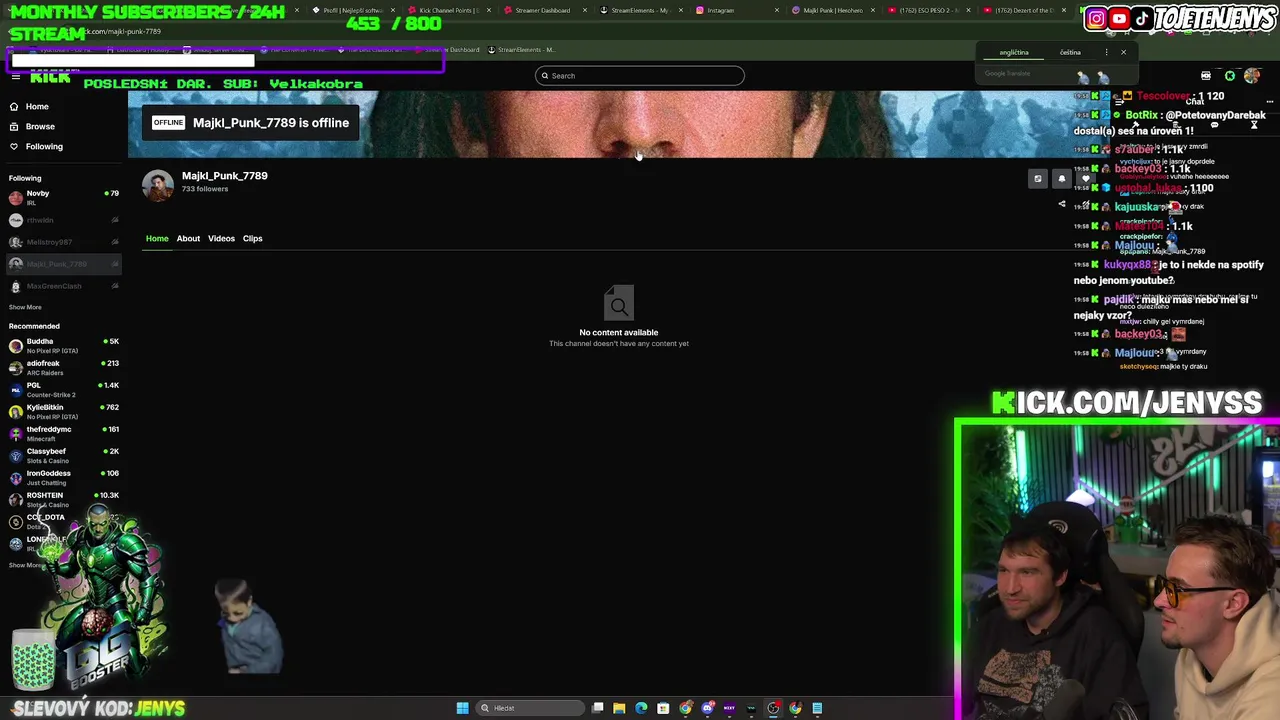Select Novby in the Following list
1280x720 pixels.
(x=62, y=197)
